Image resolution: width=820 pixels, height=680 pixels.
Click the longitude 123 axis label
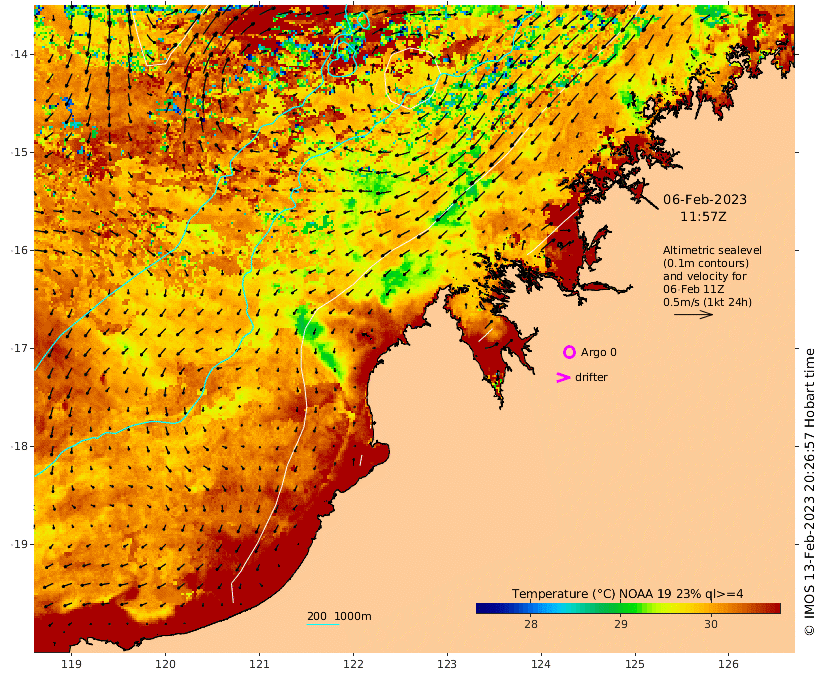coord(447,664)
